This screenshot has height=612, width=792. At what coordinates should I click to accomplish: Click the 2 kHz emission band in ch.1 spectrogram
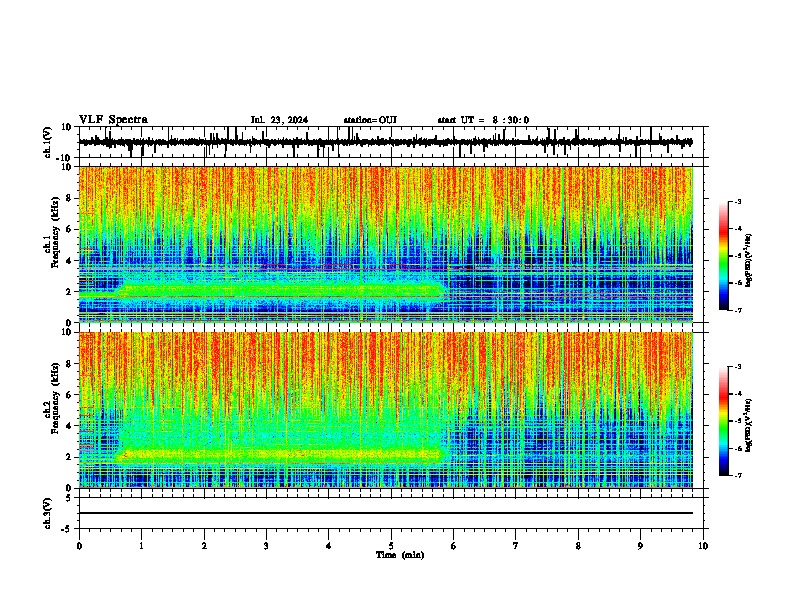(280, 291)
